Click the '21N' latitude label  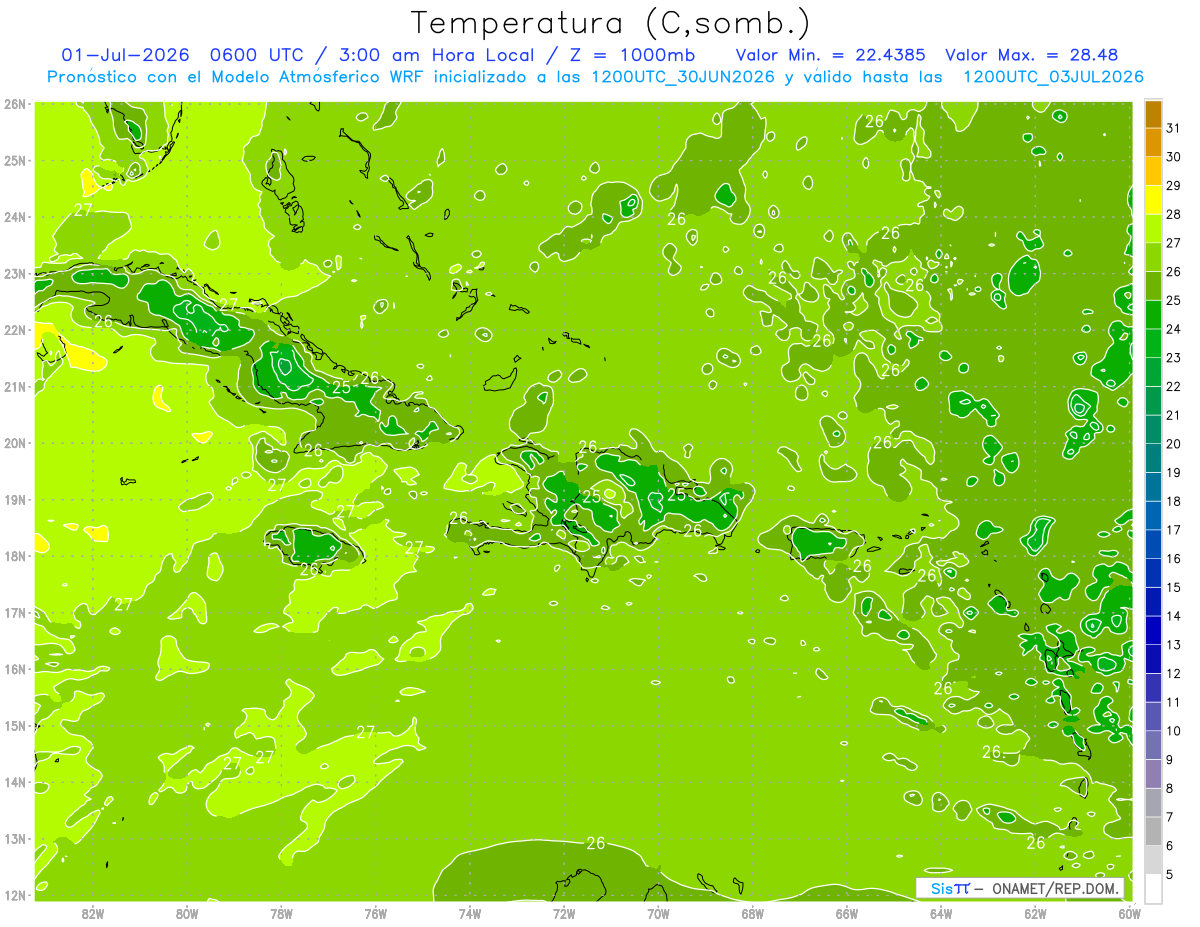15,387
